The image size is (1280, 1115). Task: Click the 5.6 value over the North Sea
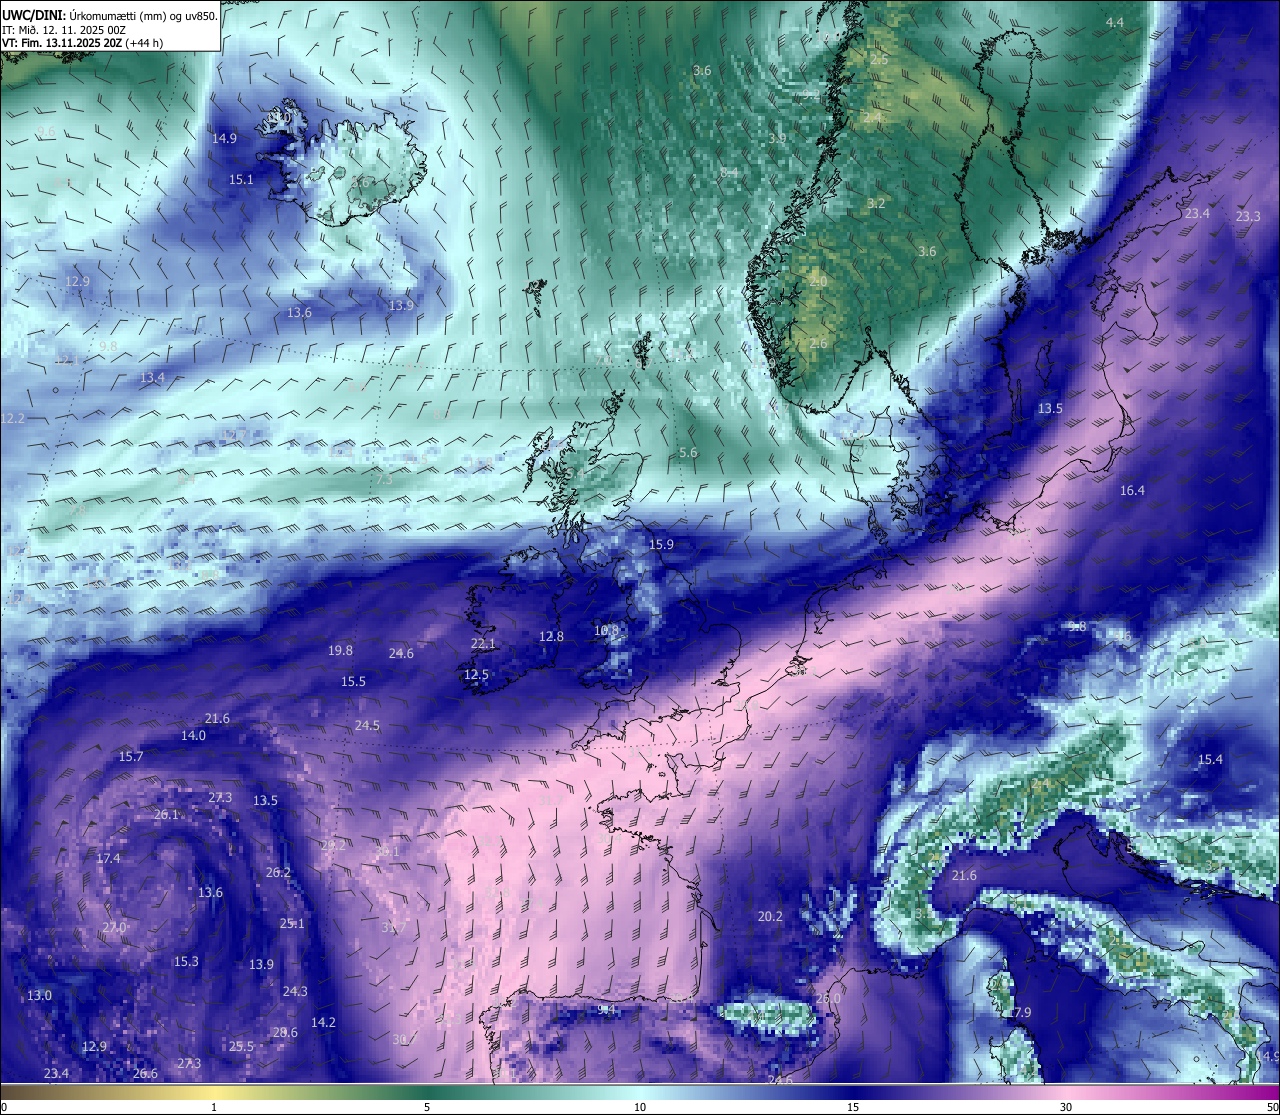(688, 453)
